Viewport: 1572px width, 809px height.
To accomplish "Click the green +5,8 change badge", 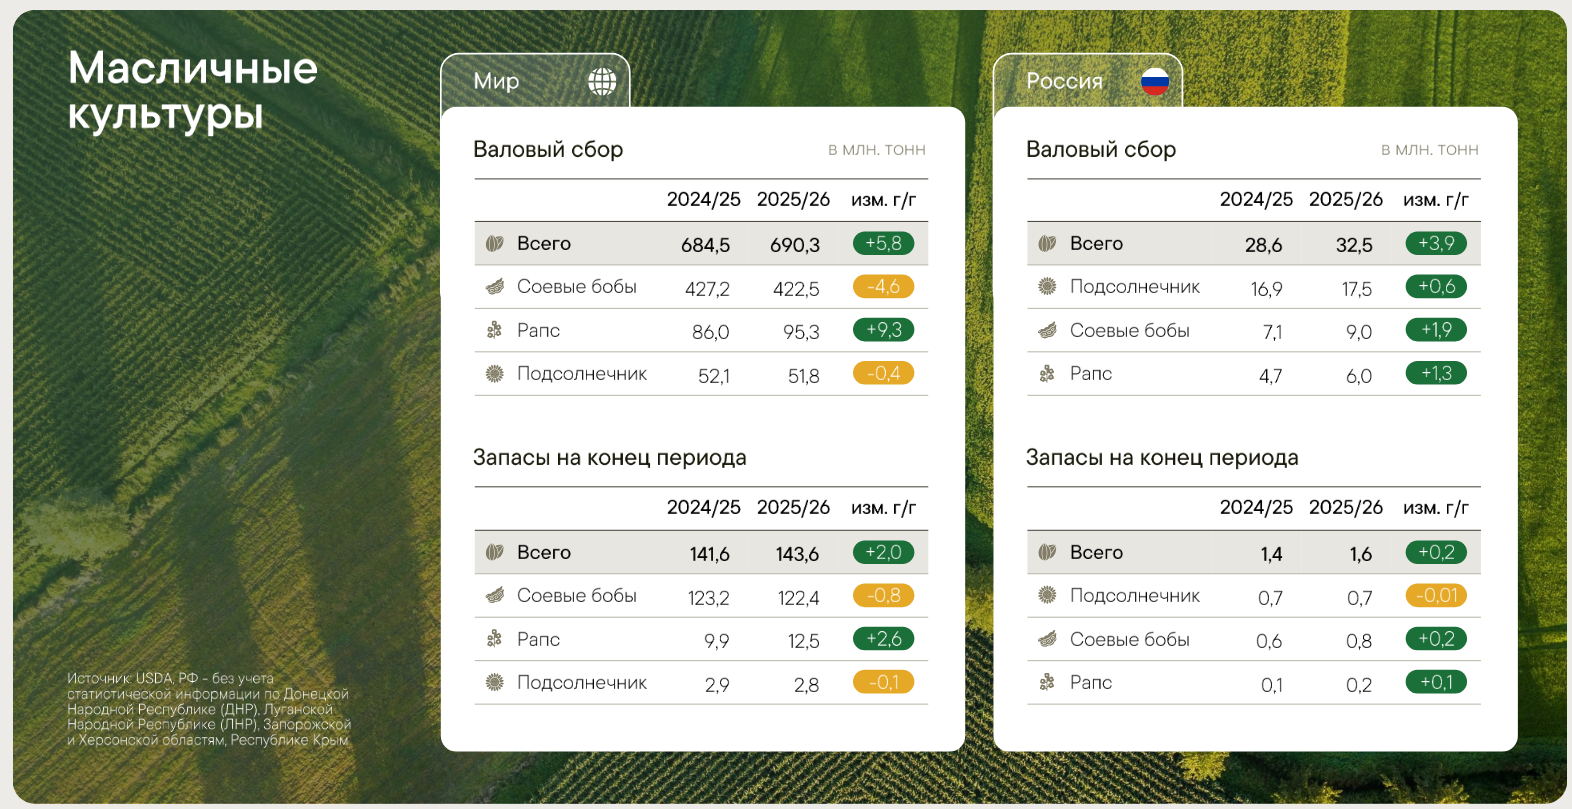I will [883, 243].
